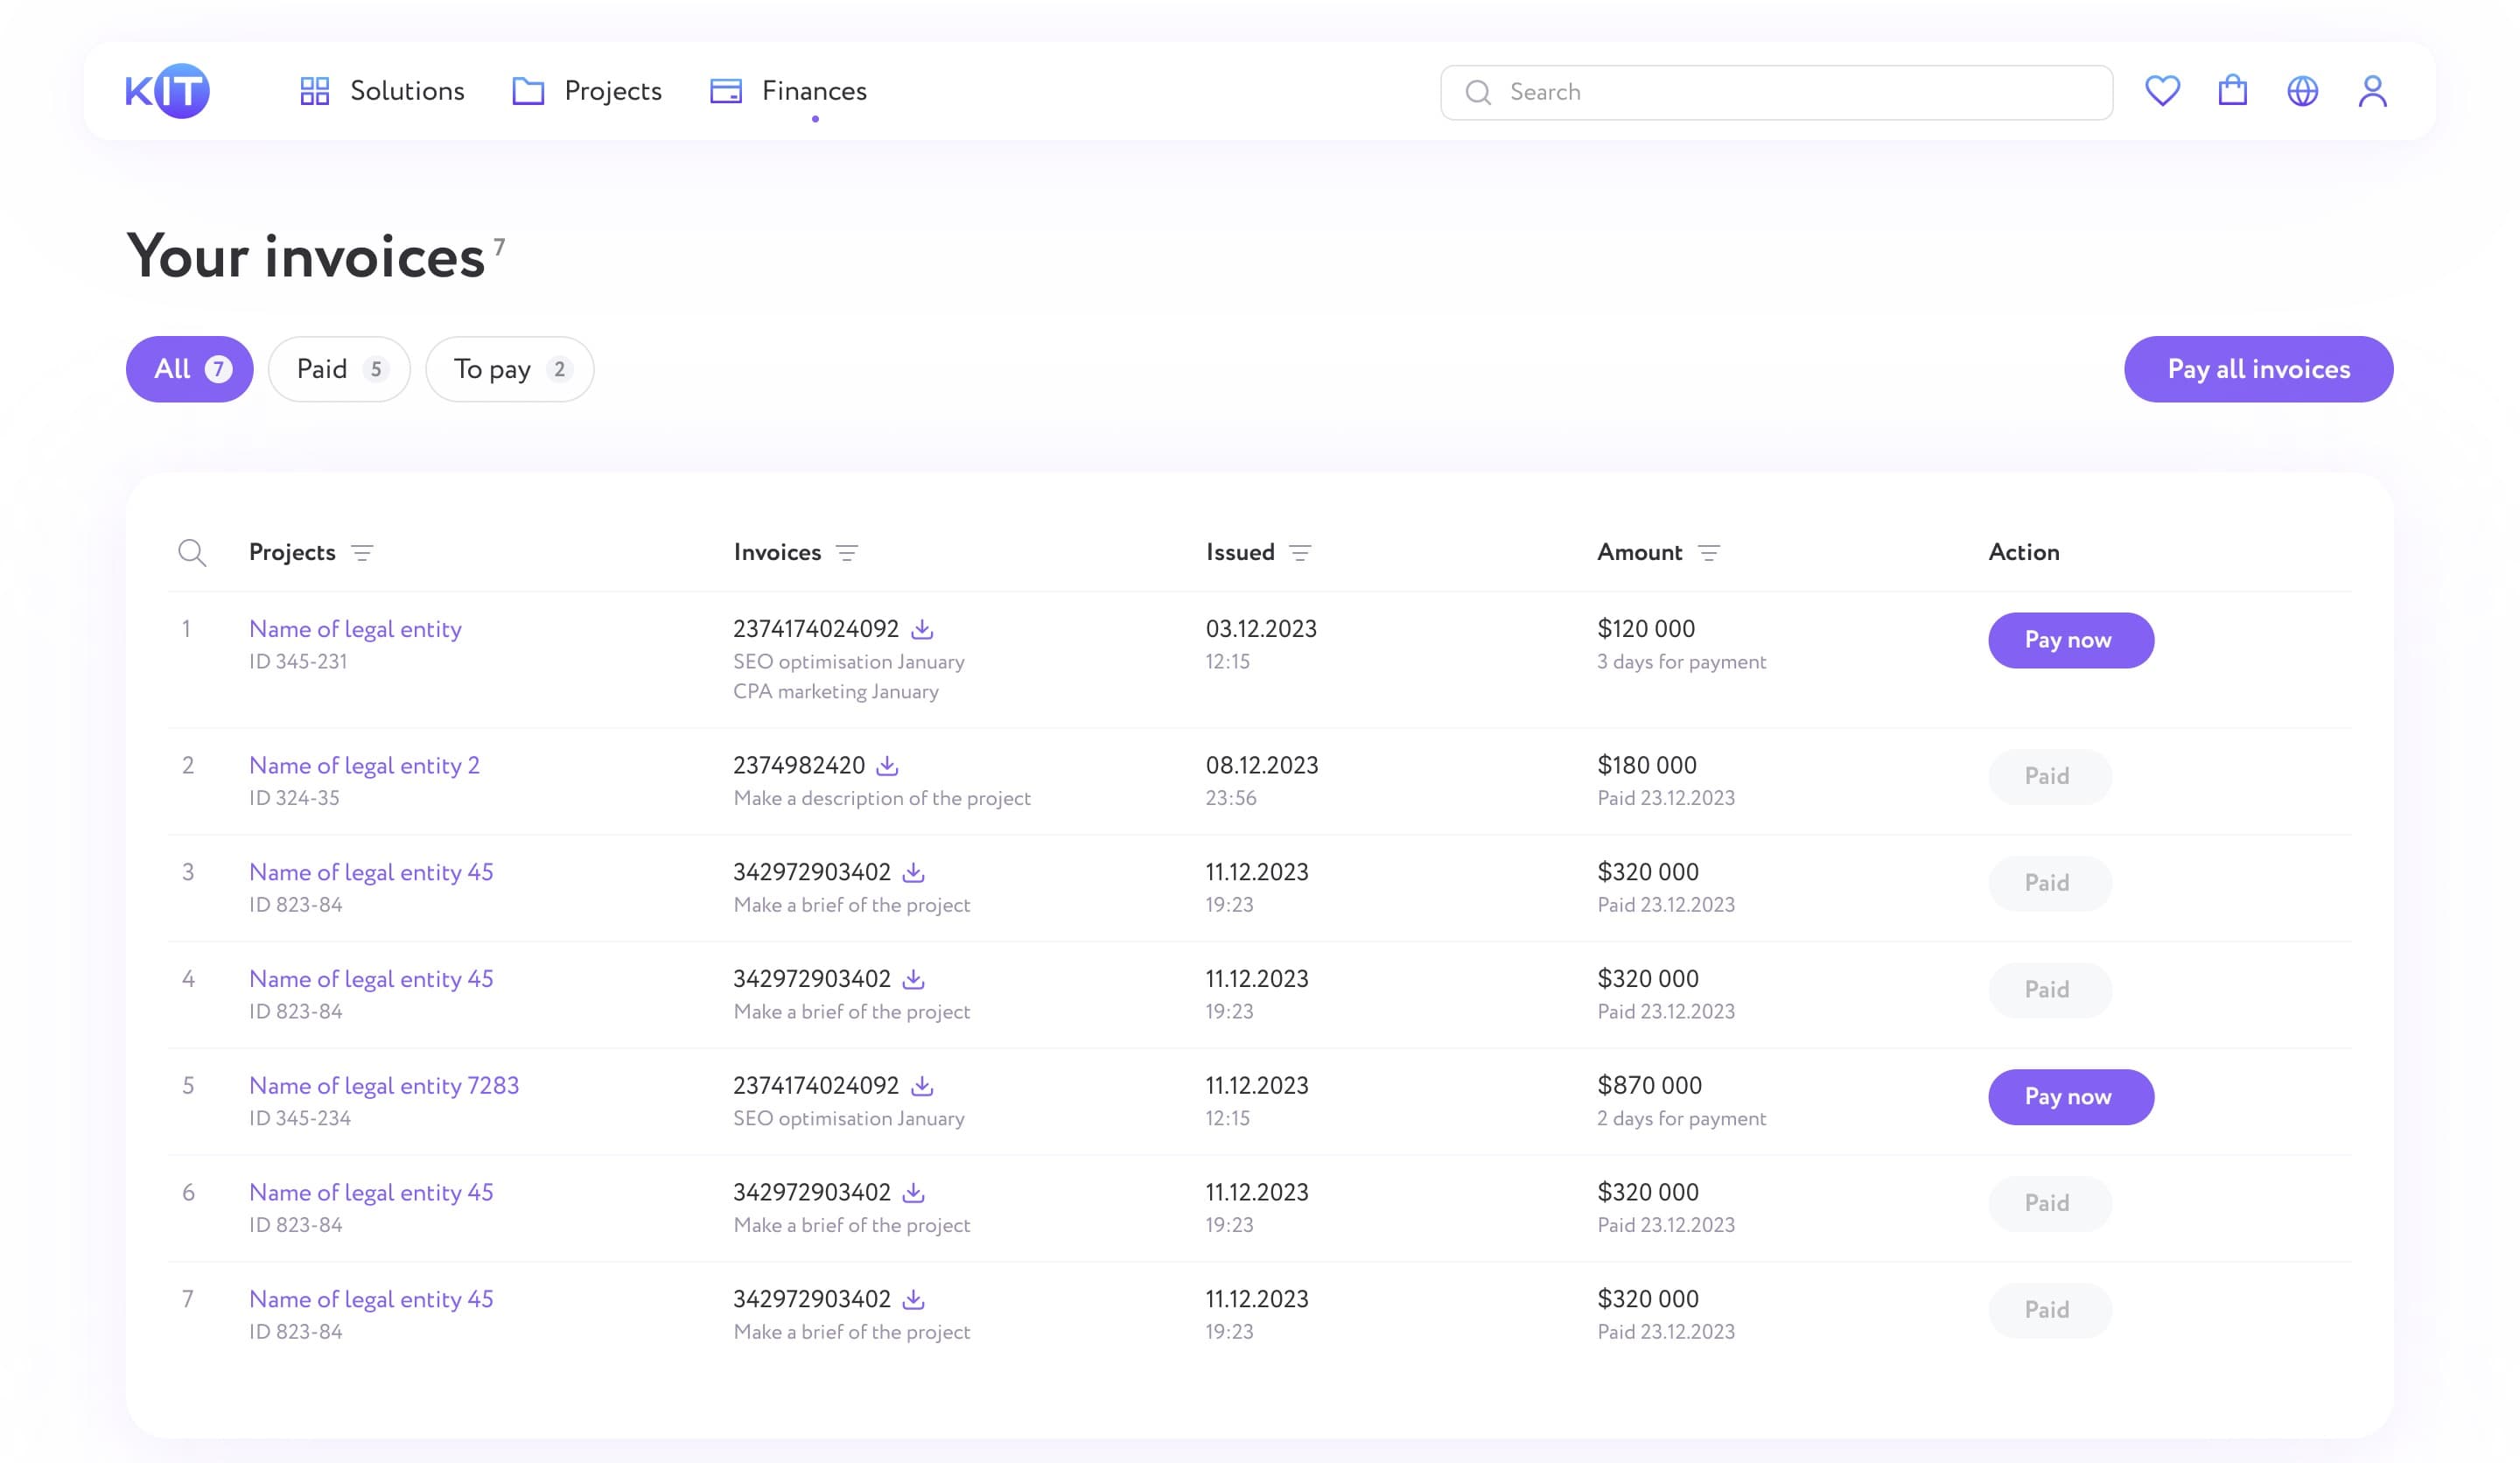Open Amount column filter icon

tap(1709, 553)
